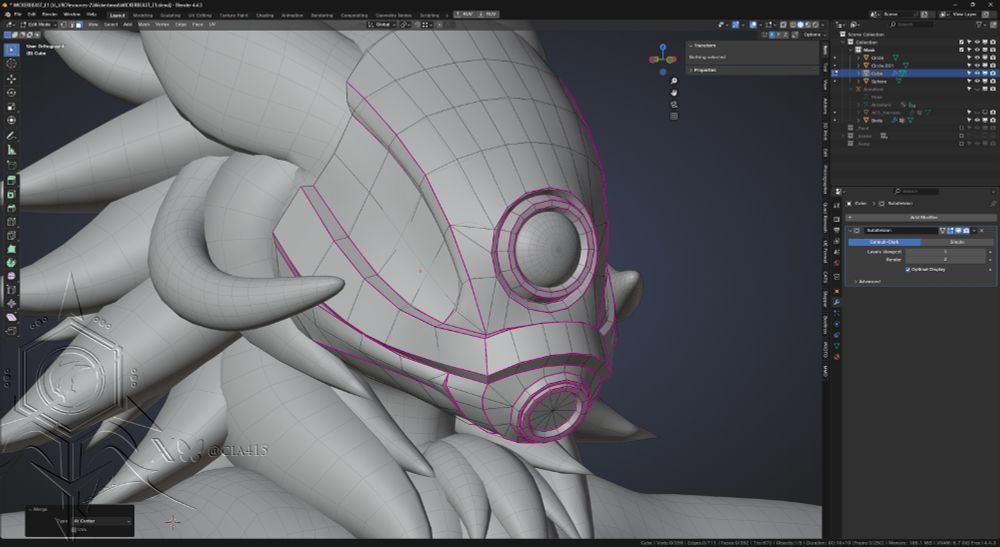The height and width of the screenshot is (547, 1000).
Task: Enable the Optimal Display checkbox
Action: (x=908, y=269)
